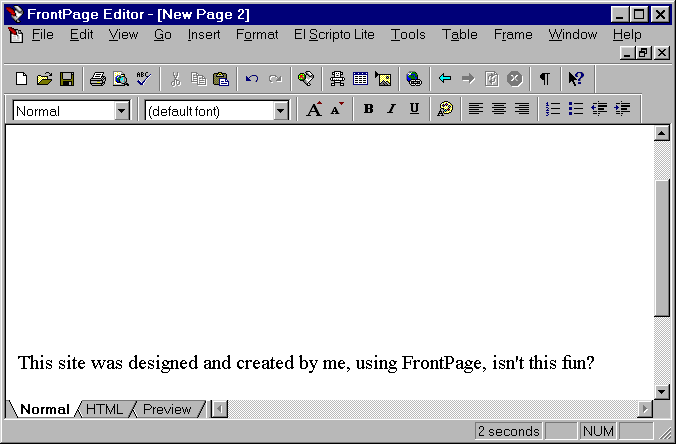Expand the Normal style dropdown arrow
The width and height of the screenshot is (676, 444).
[x=122, y=111]
